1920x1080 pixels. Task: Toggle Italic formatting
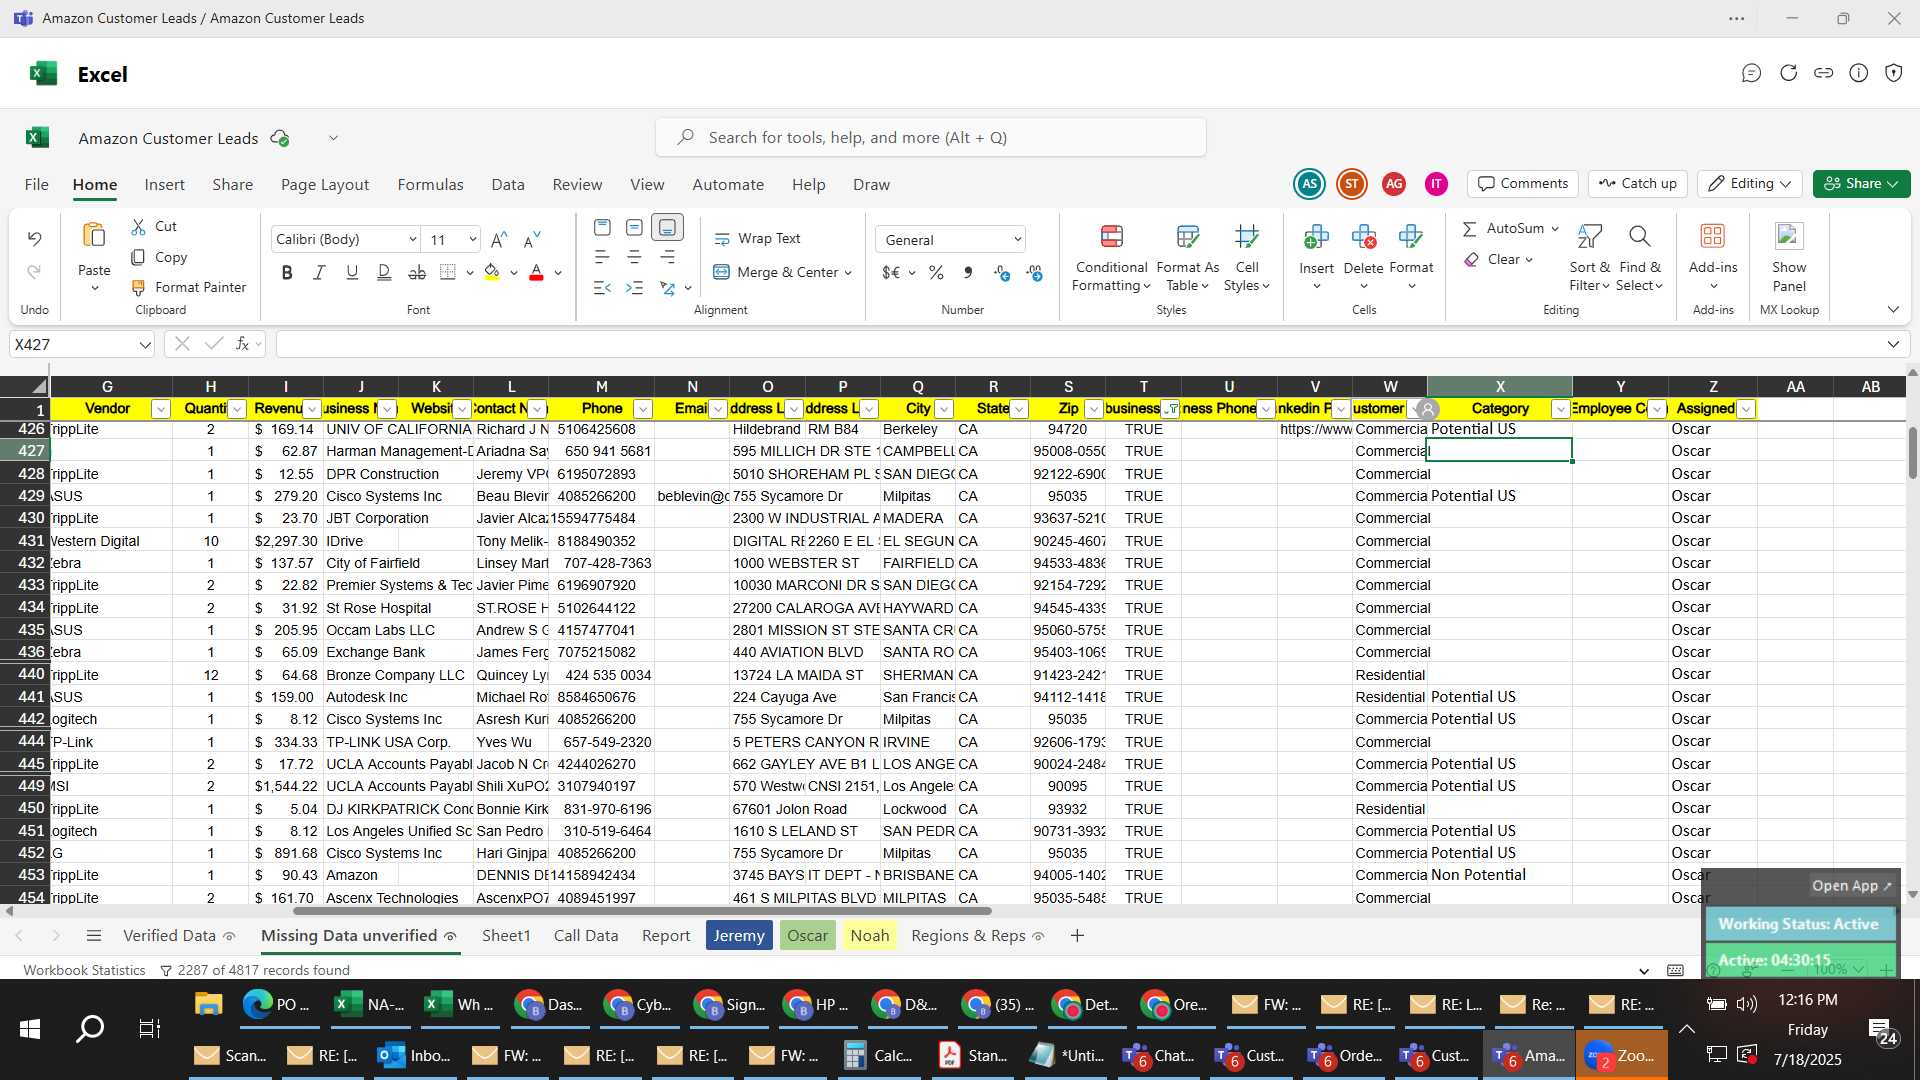(x=319, y=272)
